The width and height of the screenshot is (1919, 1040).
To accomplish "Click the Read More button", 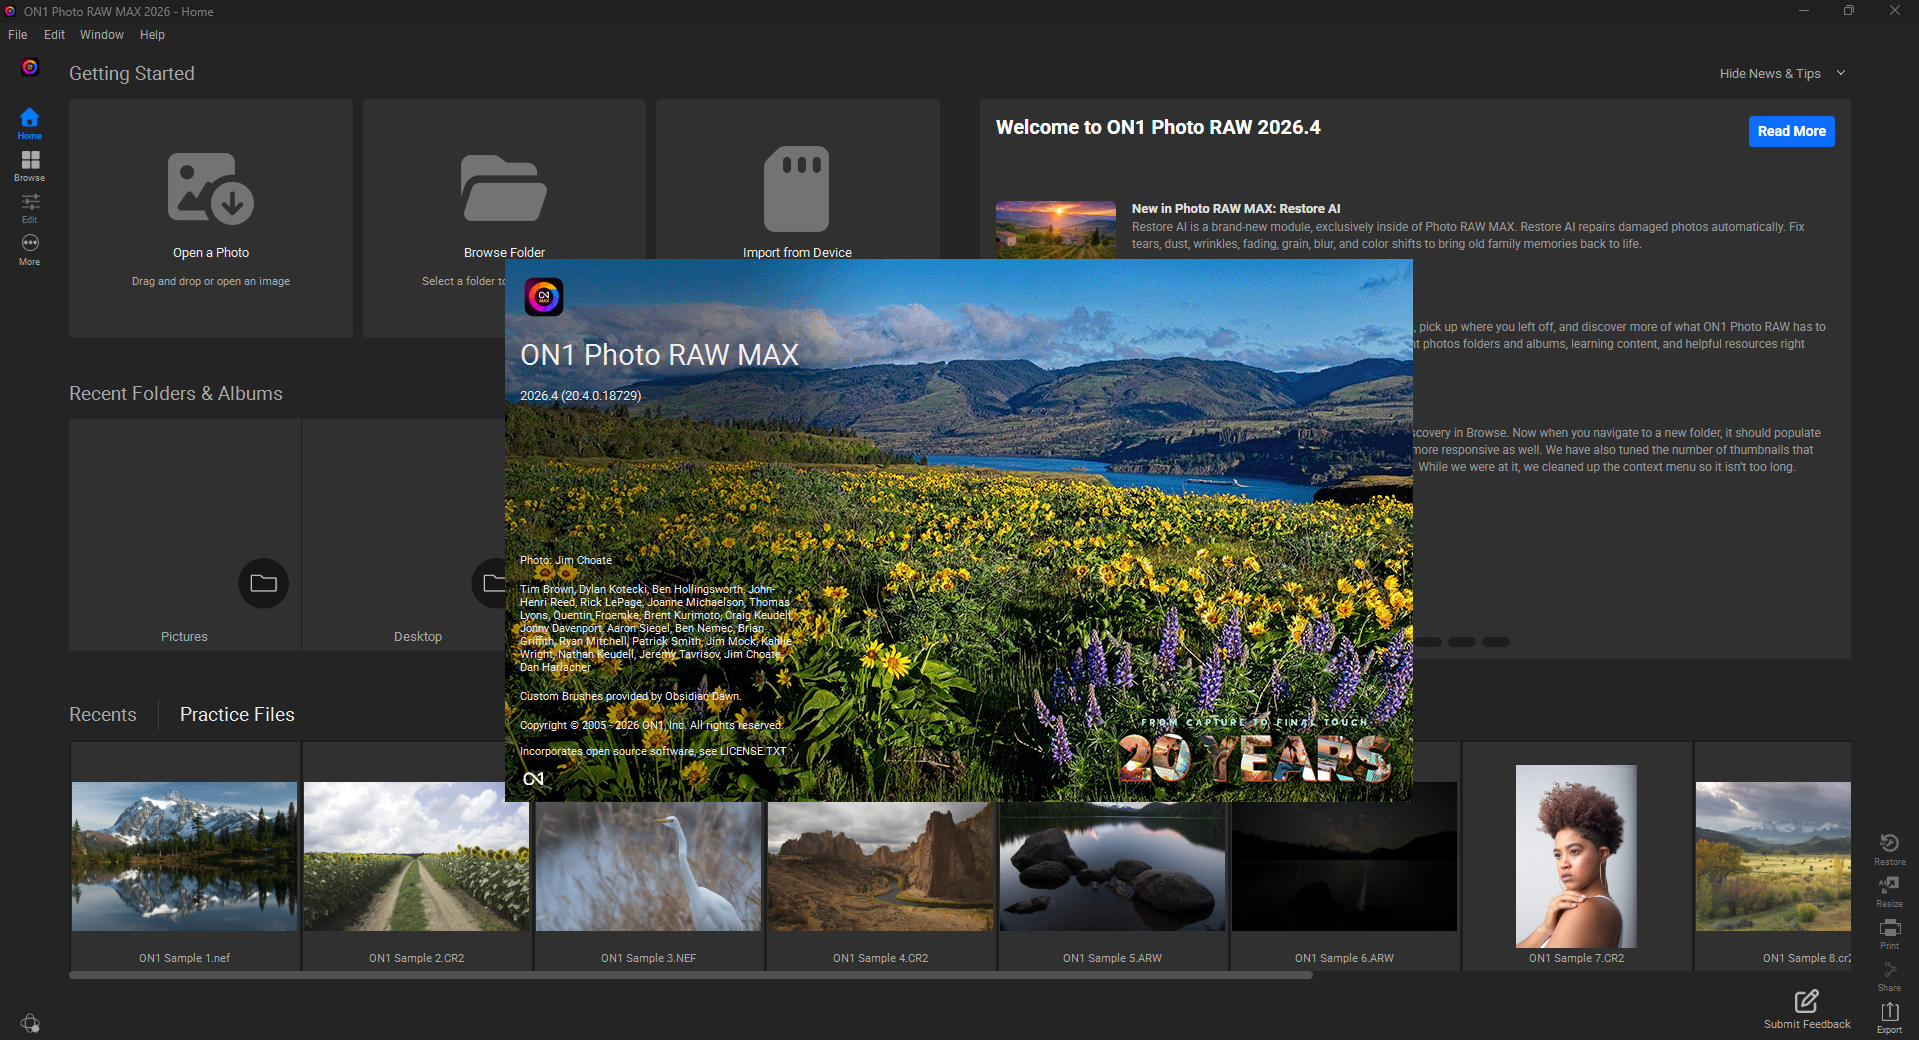I will (x=1791, y=131).
